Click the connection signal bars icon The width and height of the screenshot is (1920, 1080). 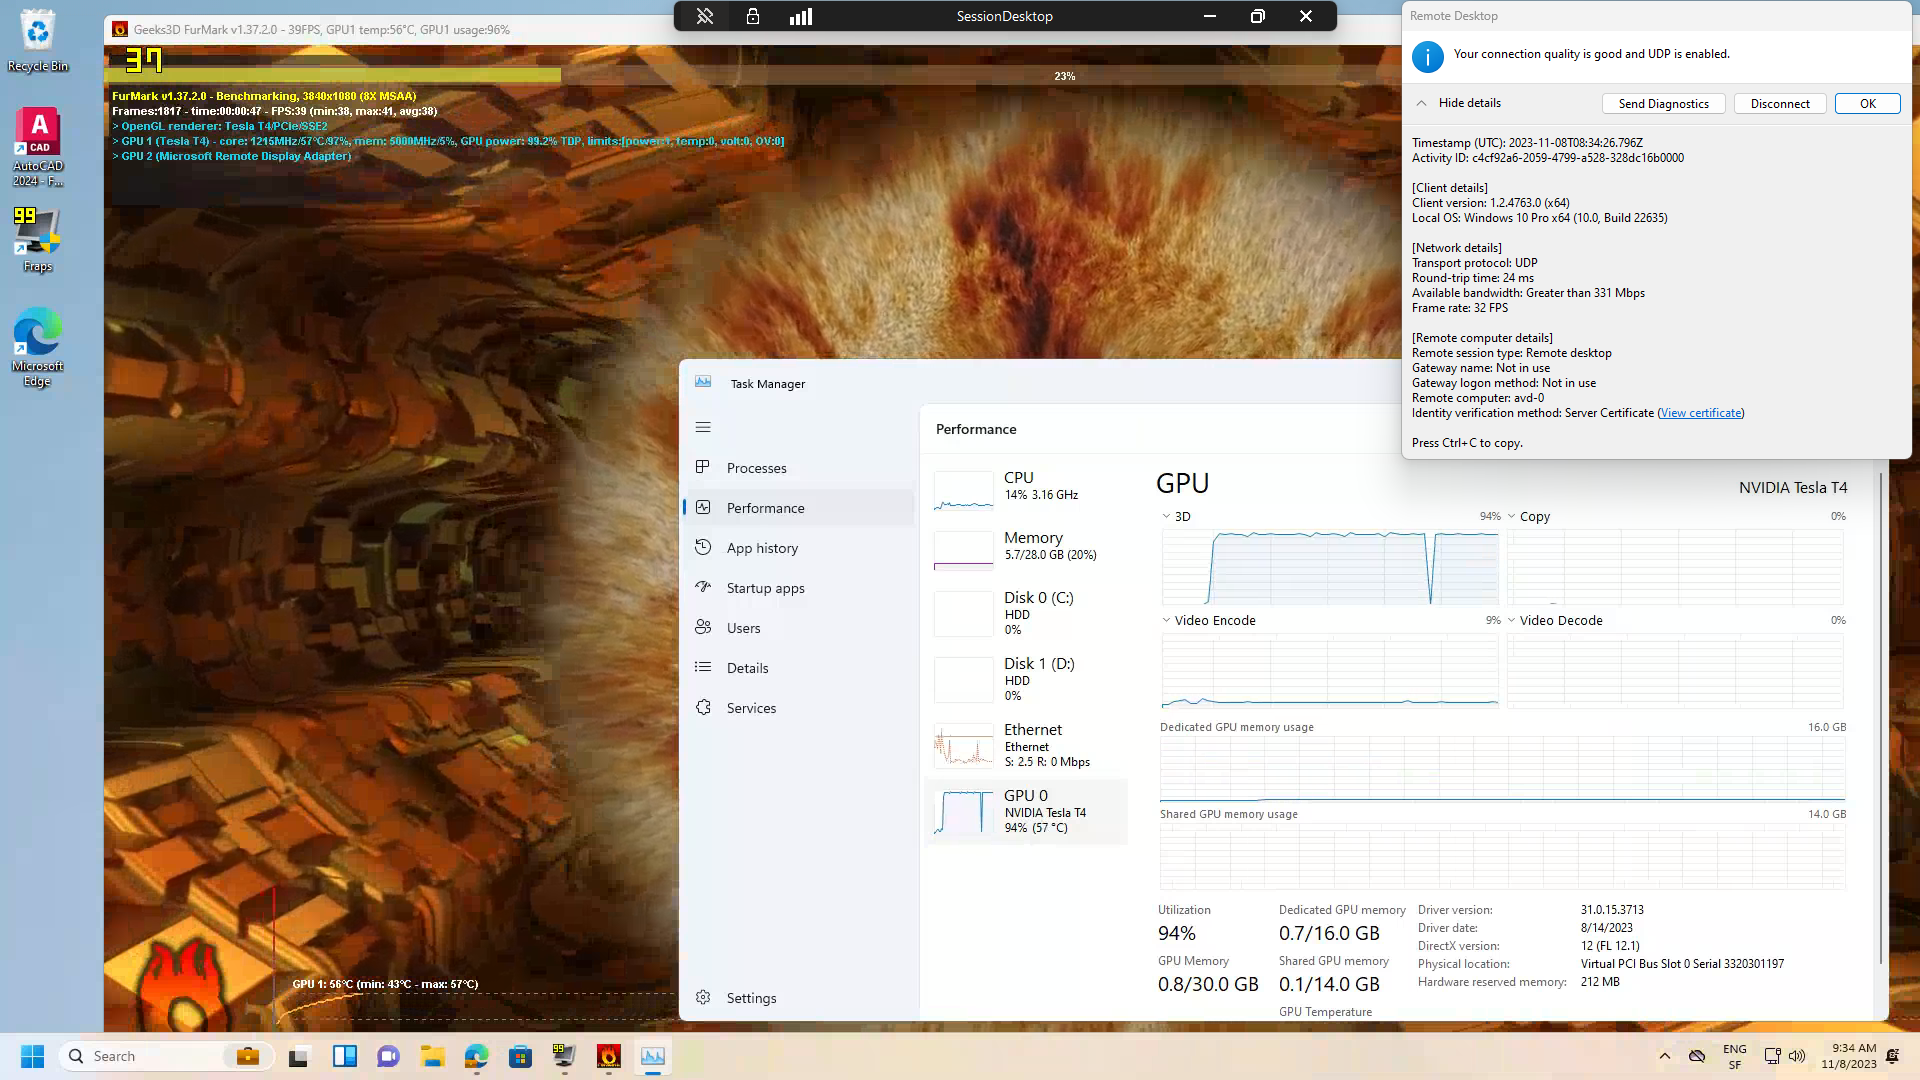point(801,16)
